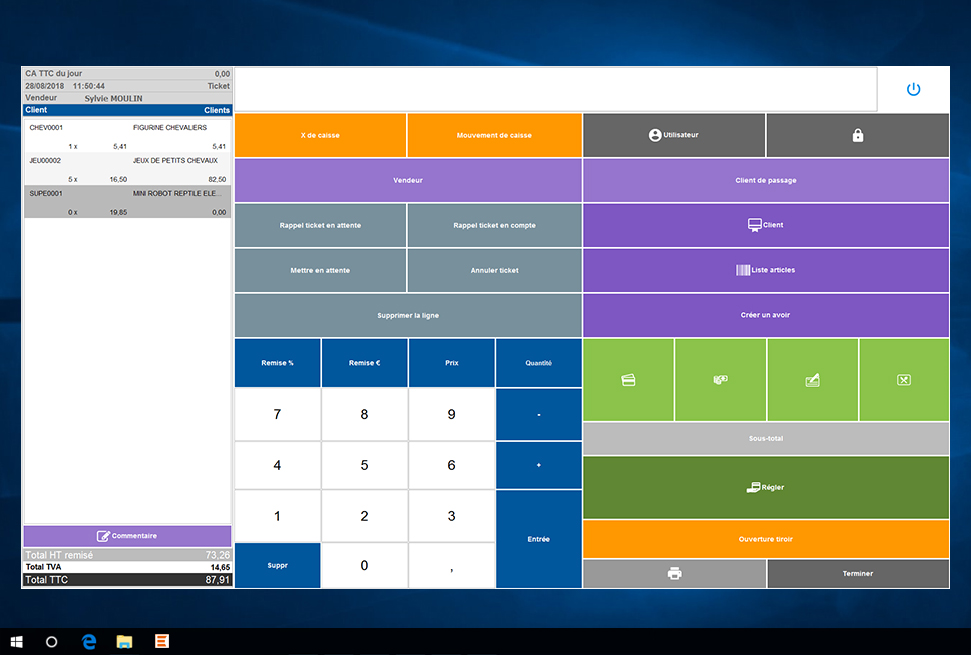Click Supprimer la ligne
Viewport: 971px width, 655px height.
coord(408,315)
